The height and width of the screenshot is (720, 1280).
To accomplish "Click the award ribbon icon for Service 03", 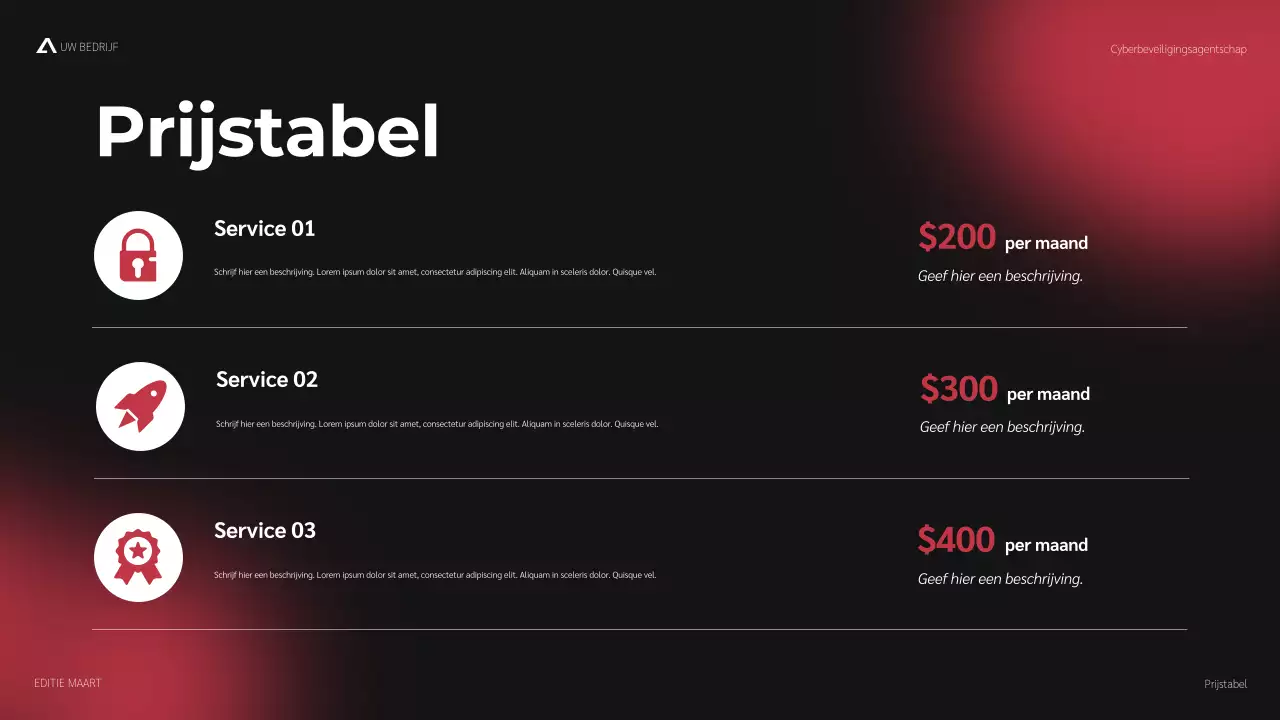I will tap(138, 557).
